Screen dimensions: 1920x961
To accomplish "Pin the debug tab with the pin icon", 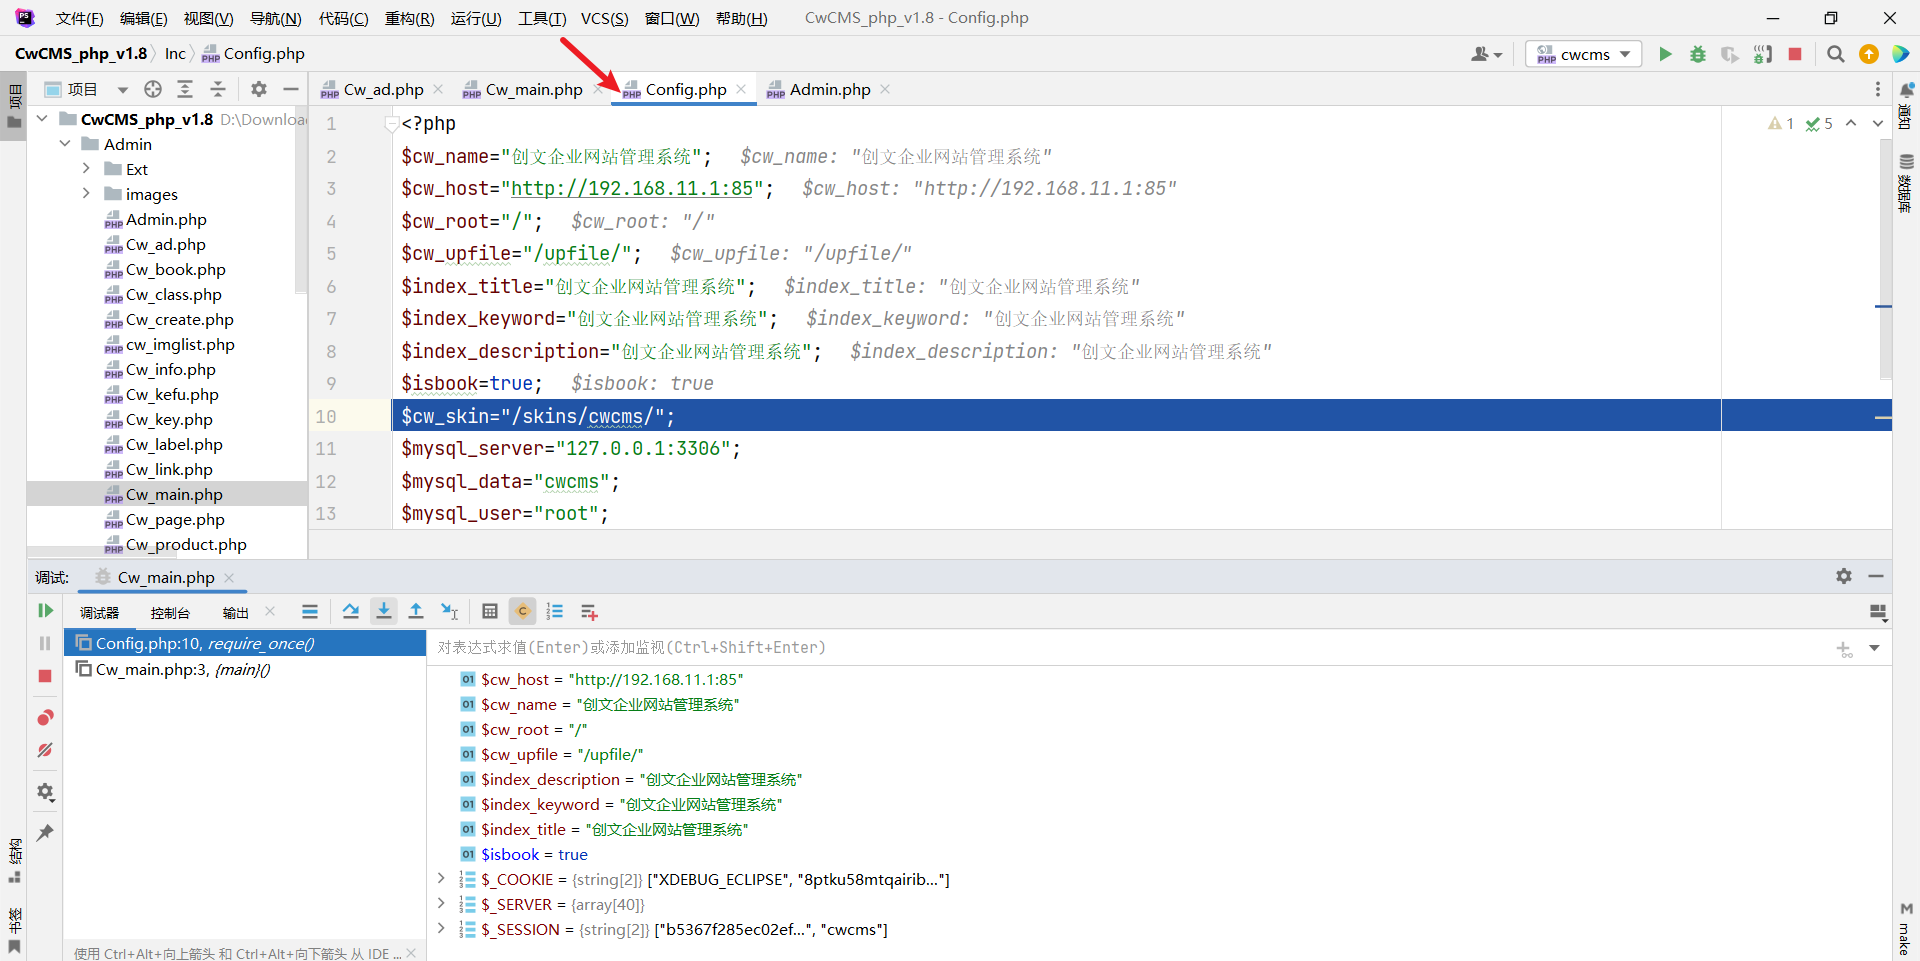I will [45, 833].
